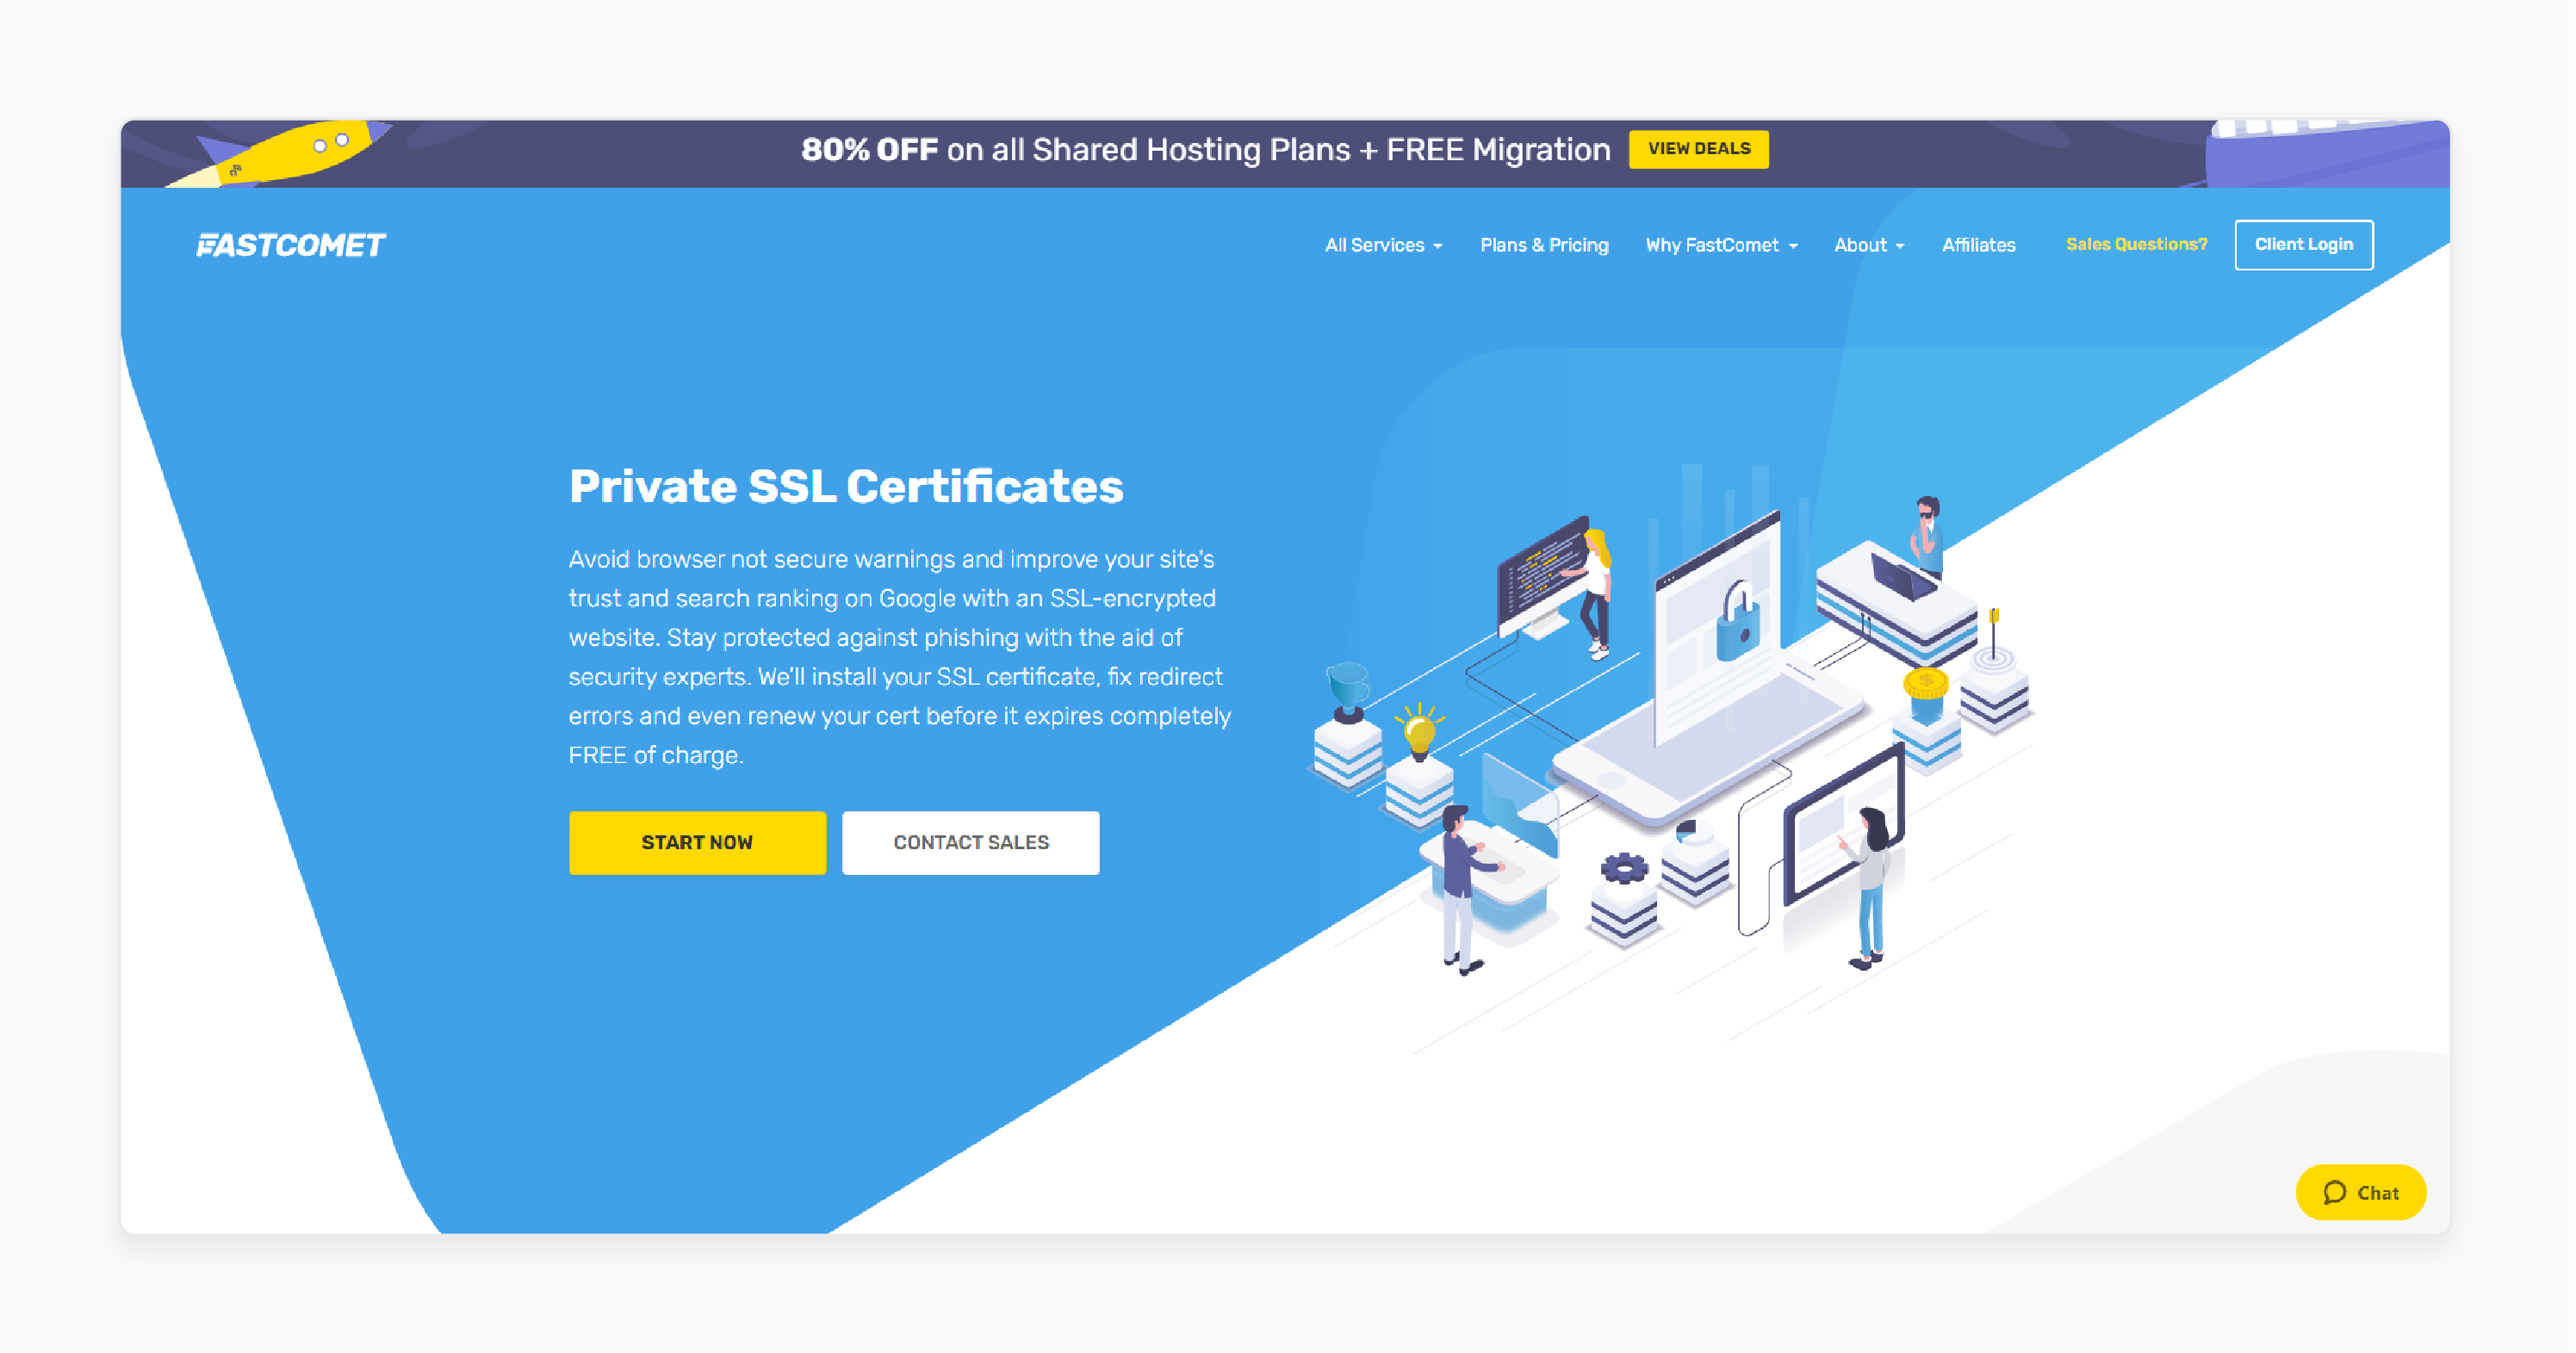Viewport: 2576px width, 1353px height.
Task: Click the gear icon in illustration
Action: tap(1624, 867)
